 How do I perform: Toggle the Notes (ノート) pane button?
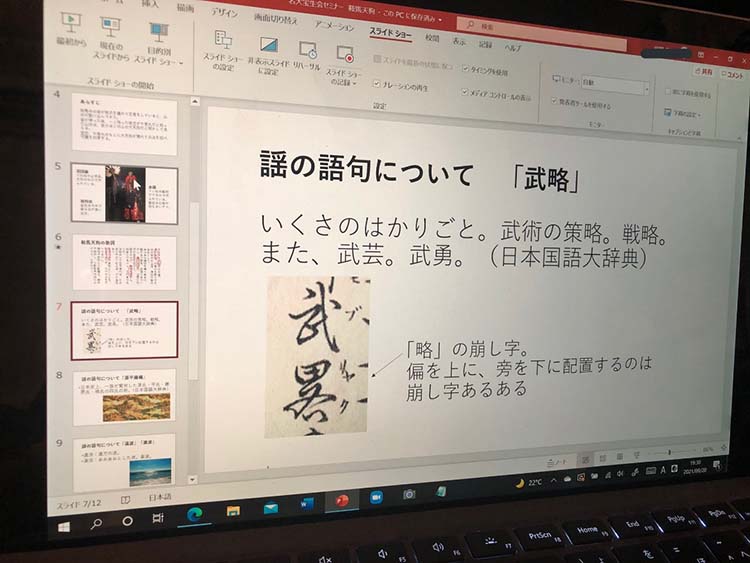click(x=557, y=461)
